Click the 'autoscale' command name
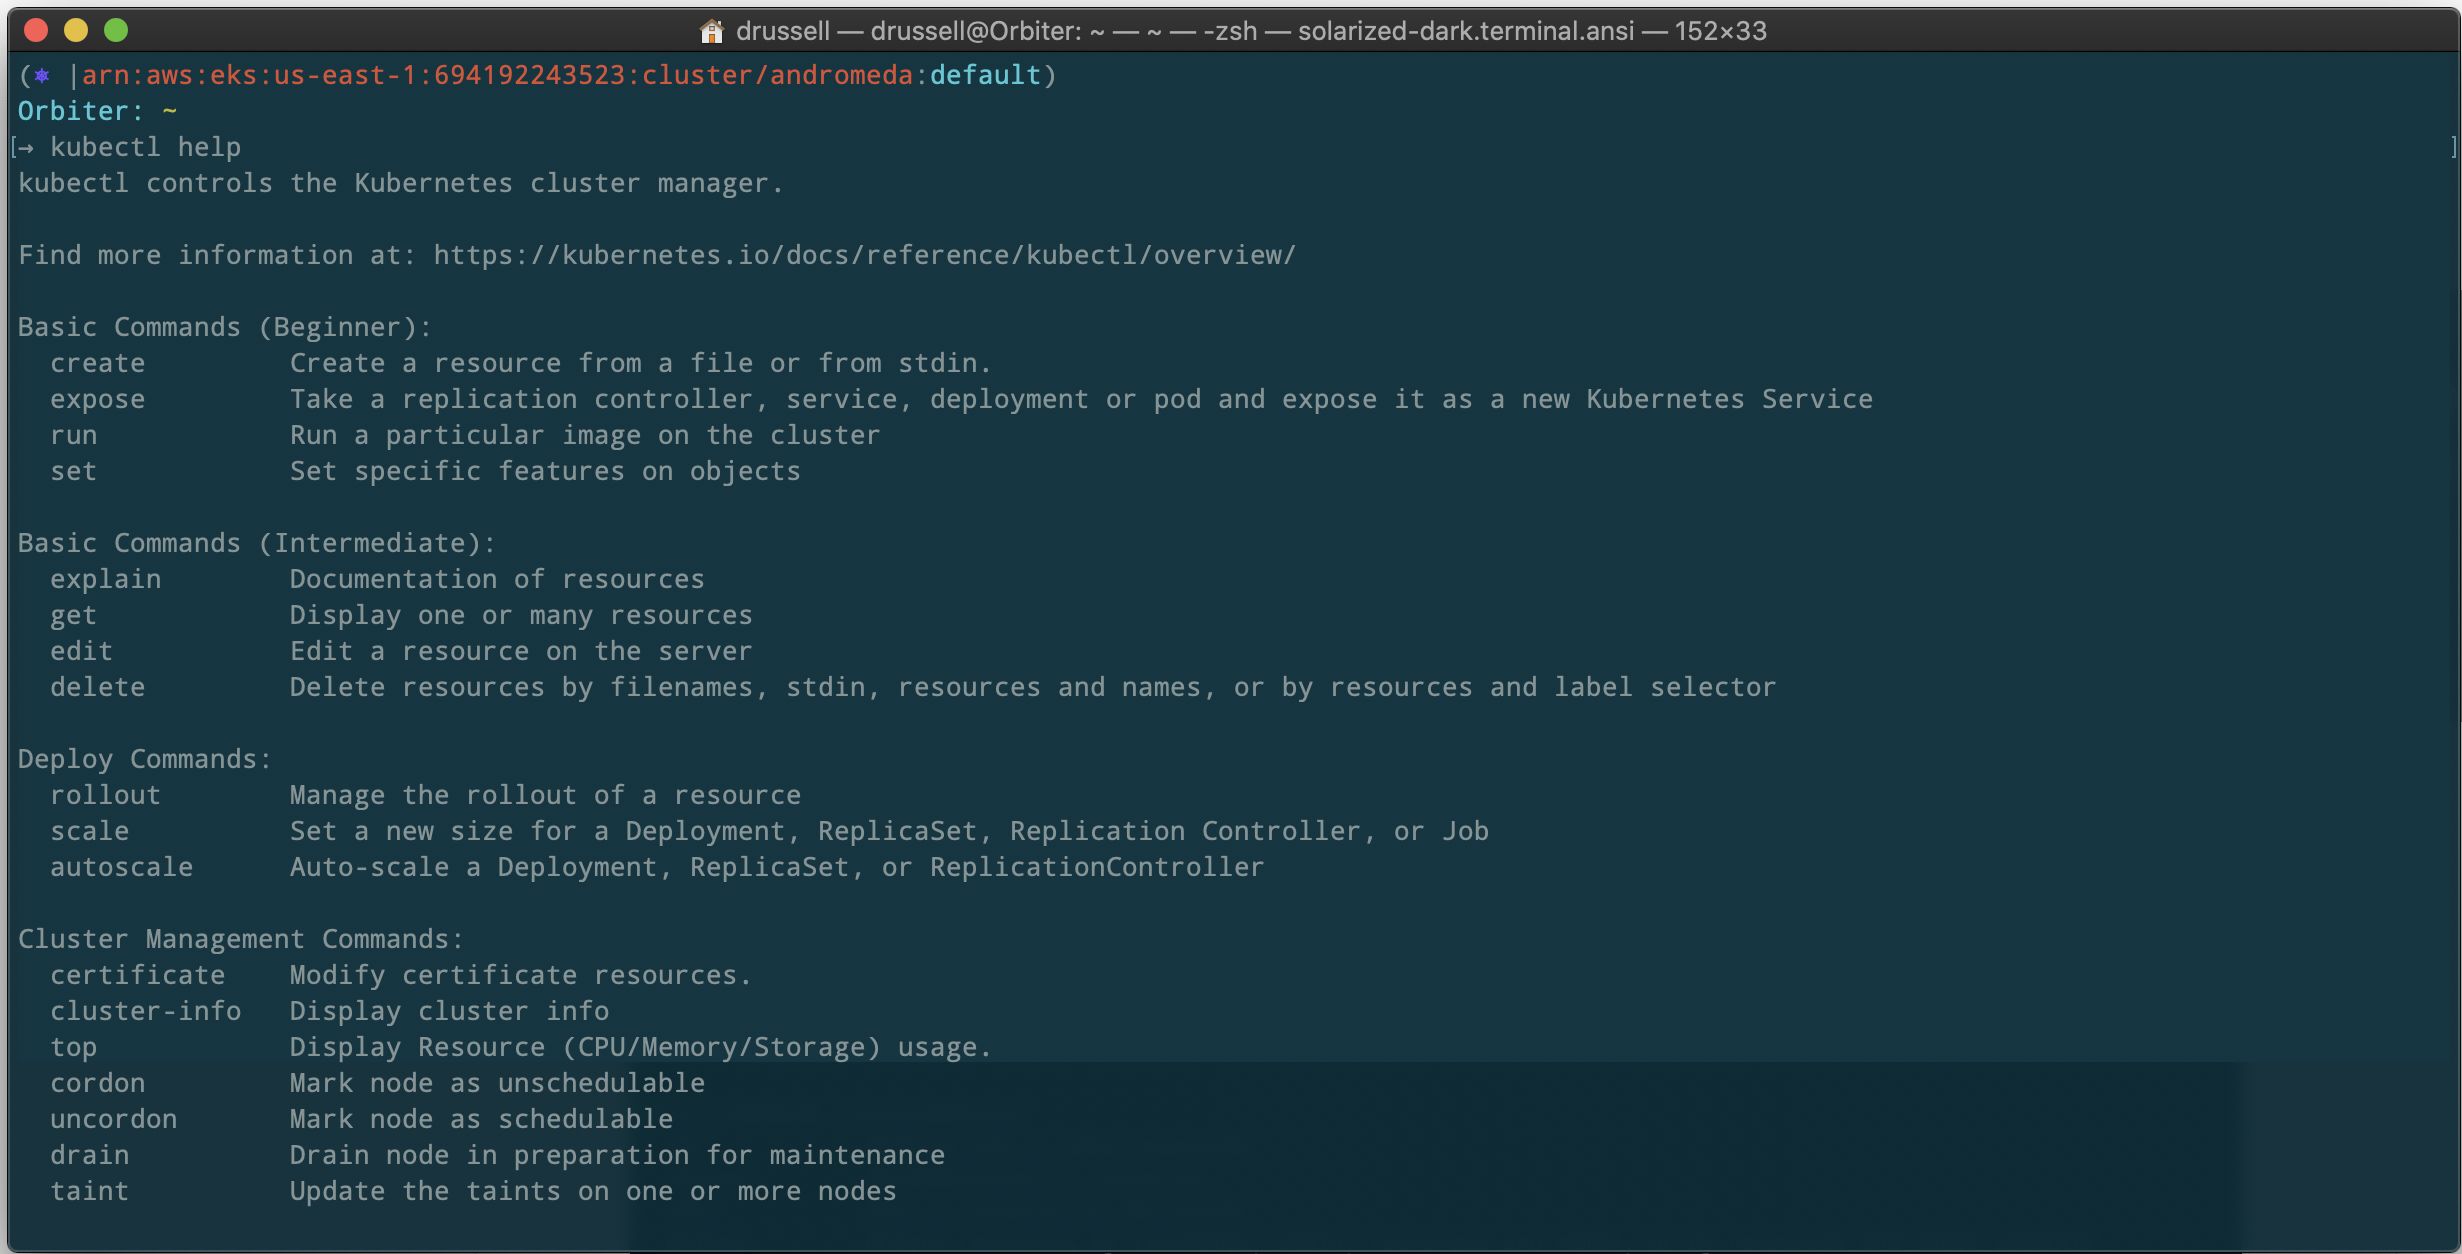The width and height of the screenshot is (2462, 1254). coord(121,868)
